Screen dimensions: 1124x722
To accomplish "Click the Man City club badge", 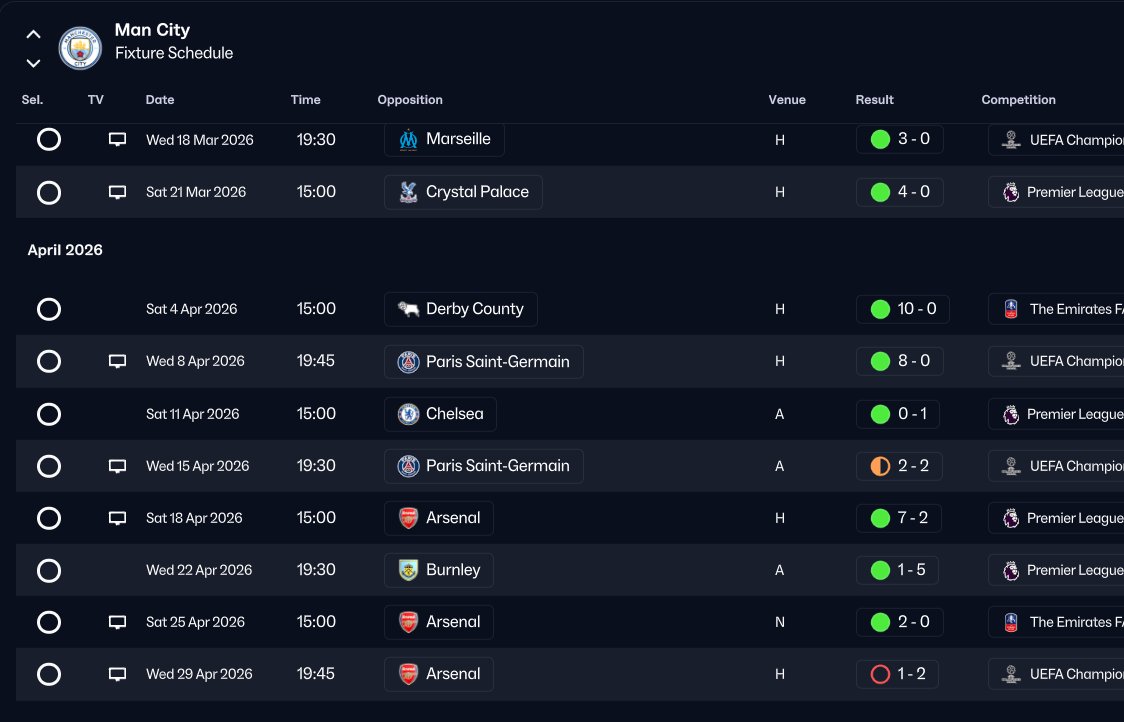I will point(80,48).
